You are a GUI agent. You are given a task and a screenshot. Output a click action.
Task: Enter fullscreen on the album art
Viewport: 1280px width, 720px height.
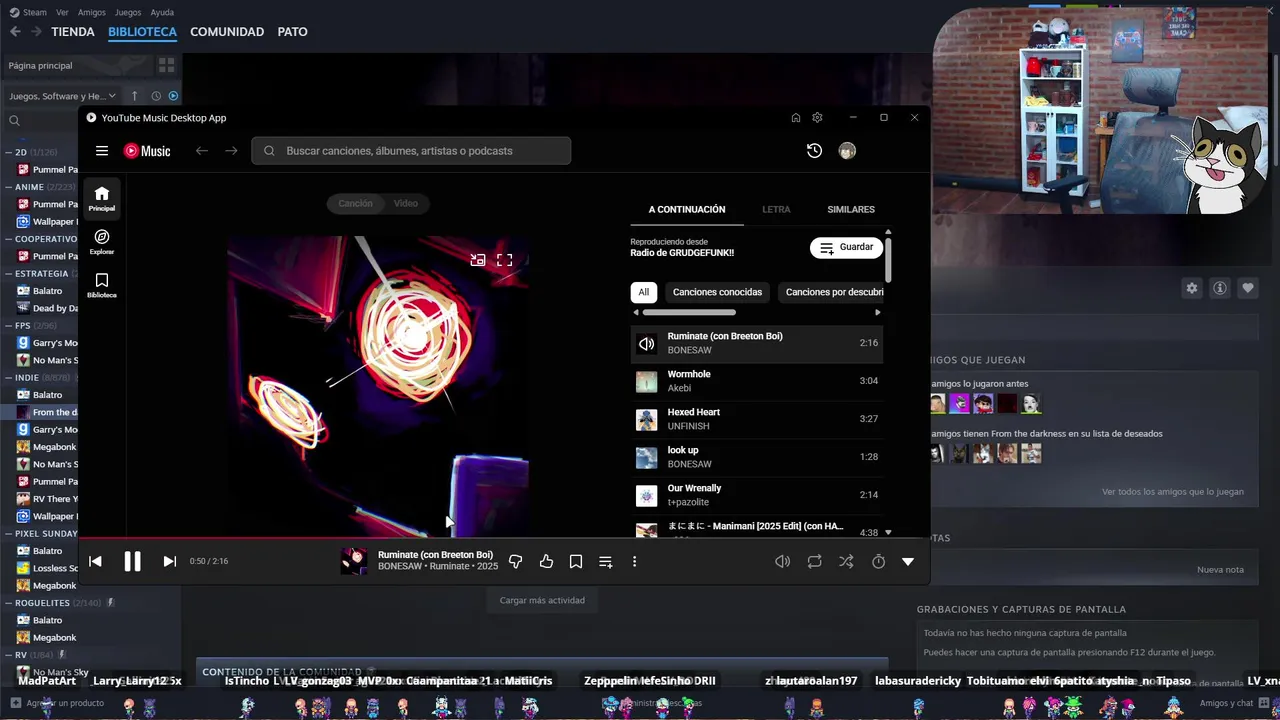tap(505, 260)
